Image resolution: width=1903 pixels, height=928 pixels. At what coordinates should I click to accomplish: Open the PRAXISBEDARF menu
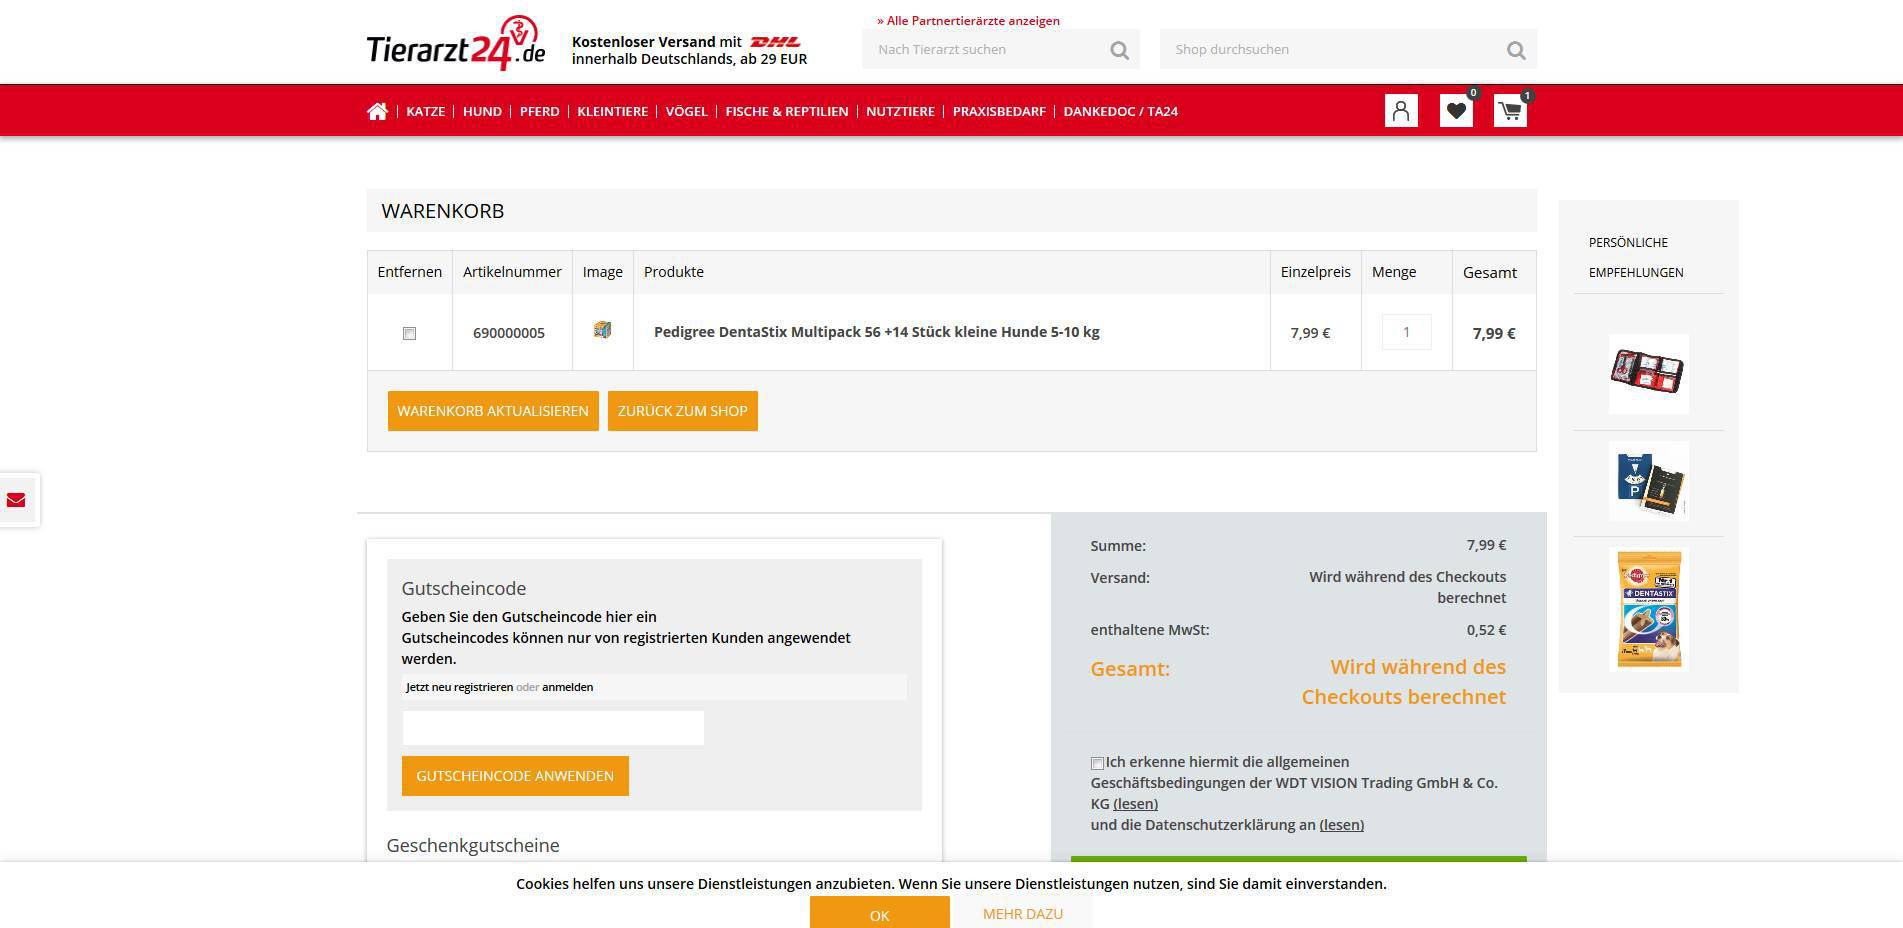click(x=999, y=111)
